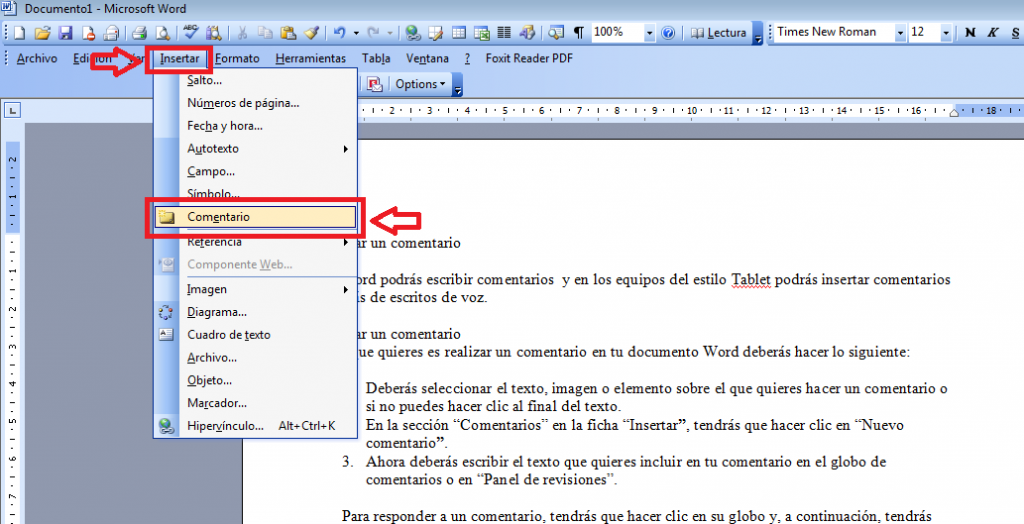The height and width of the screenshot is (524, 1024).
Task: Insert an Excel worksheet icon
Action: click(x=482, y=32)
